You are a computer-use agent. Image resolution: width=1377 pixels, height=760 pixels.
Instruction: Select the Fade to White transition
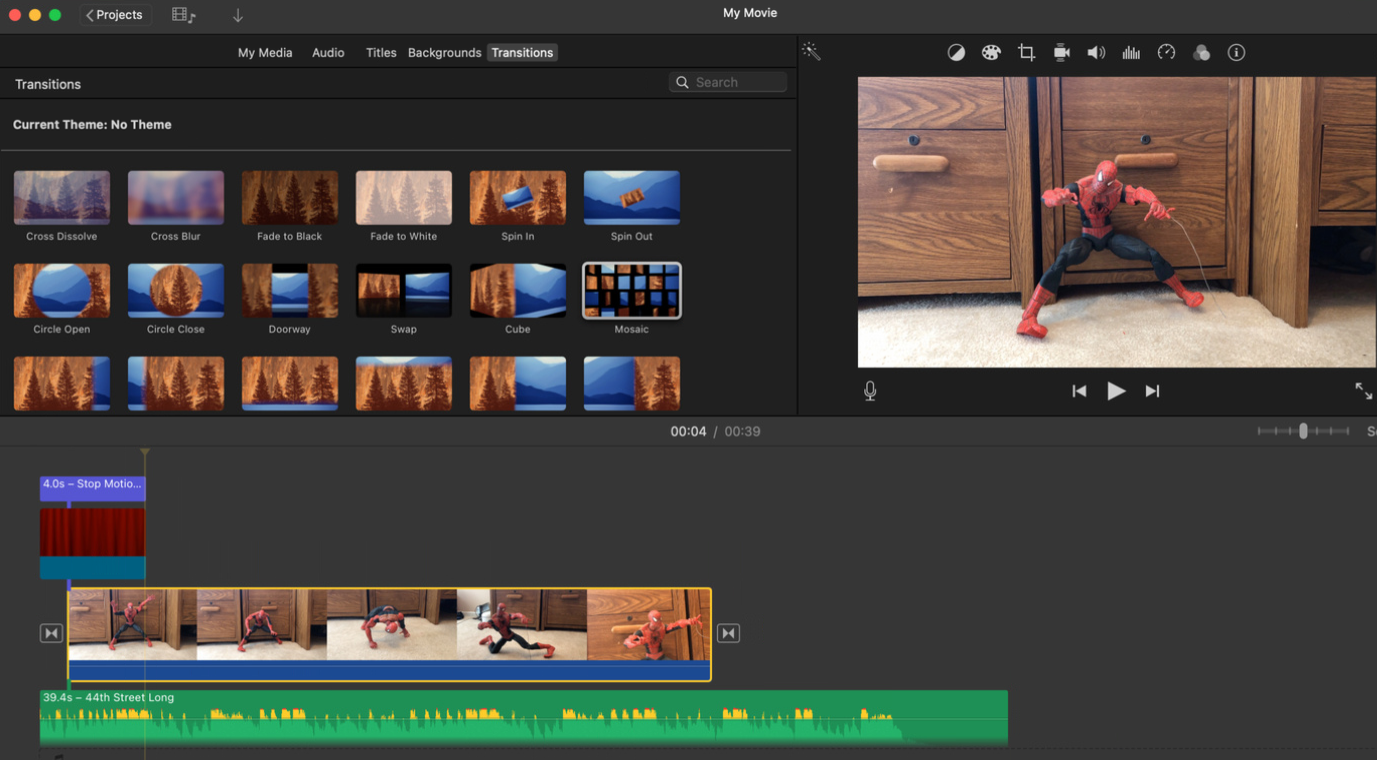(x=404, y=198)
